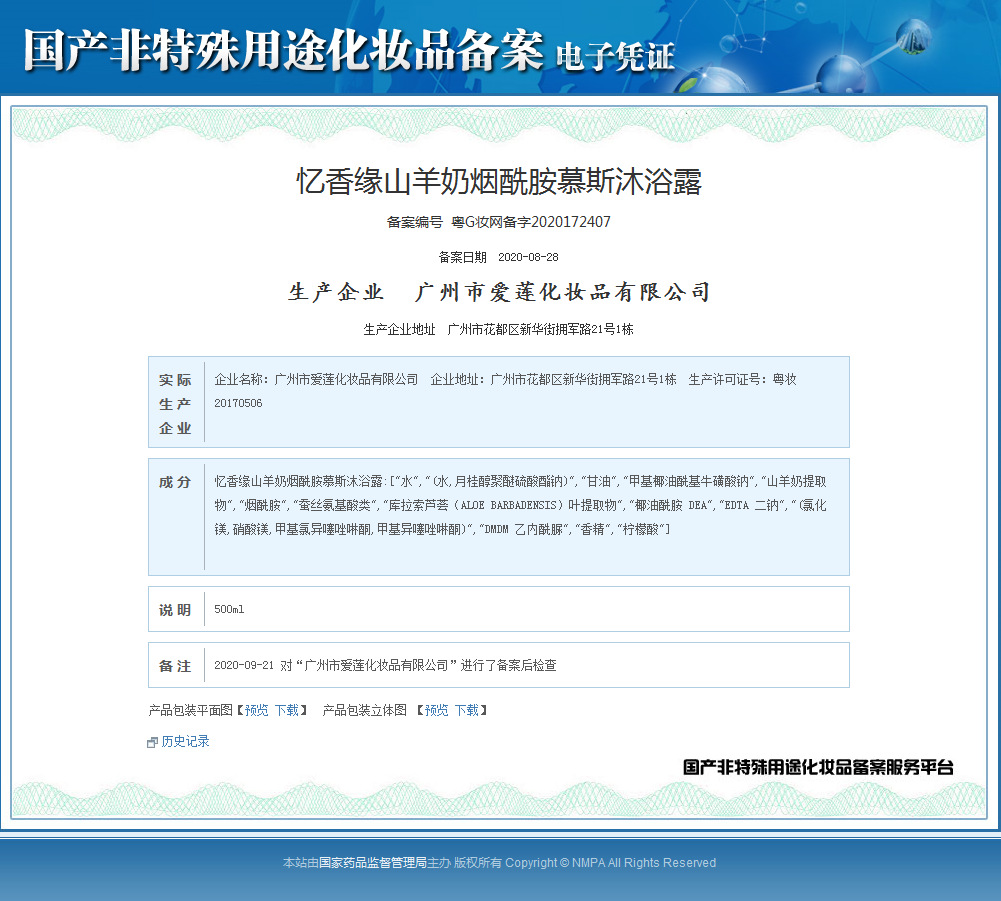Viewport: 1001px width, 901px height.
Task: Click the 备注 row label
Action: (175, 666)
